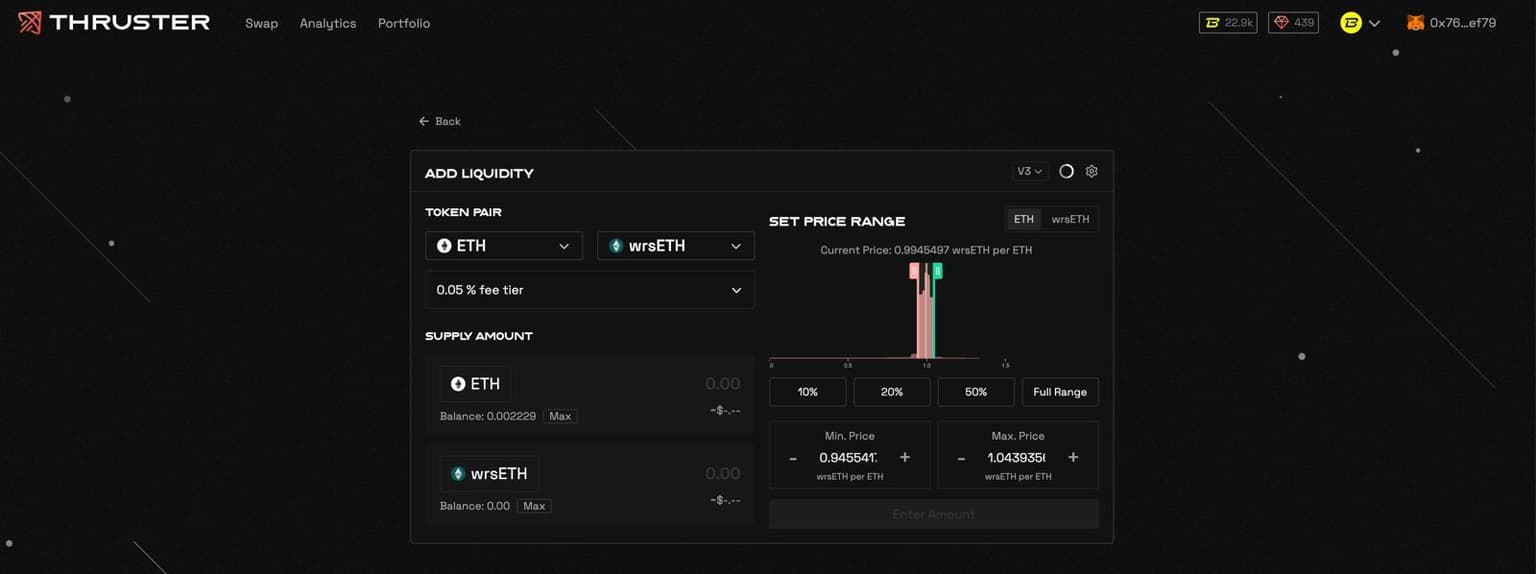Click the Back arrow icon
The width and height of the screenshot is (1536, 574).
(x=424, y=121)
